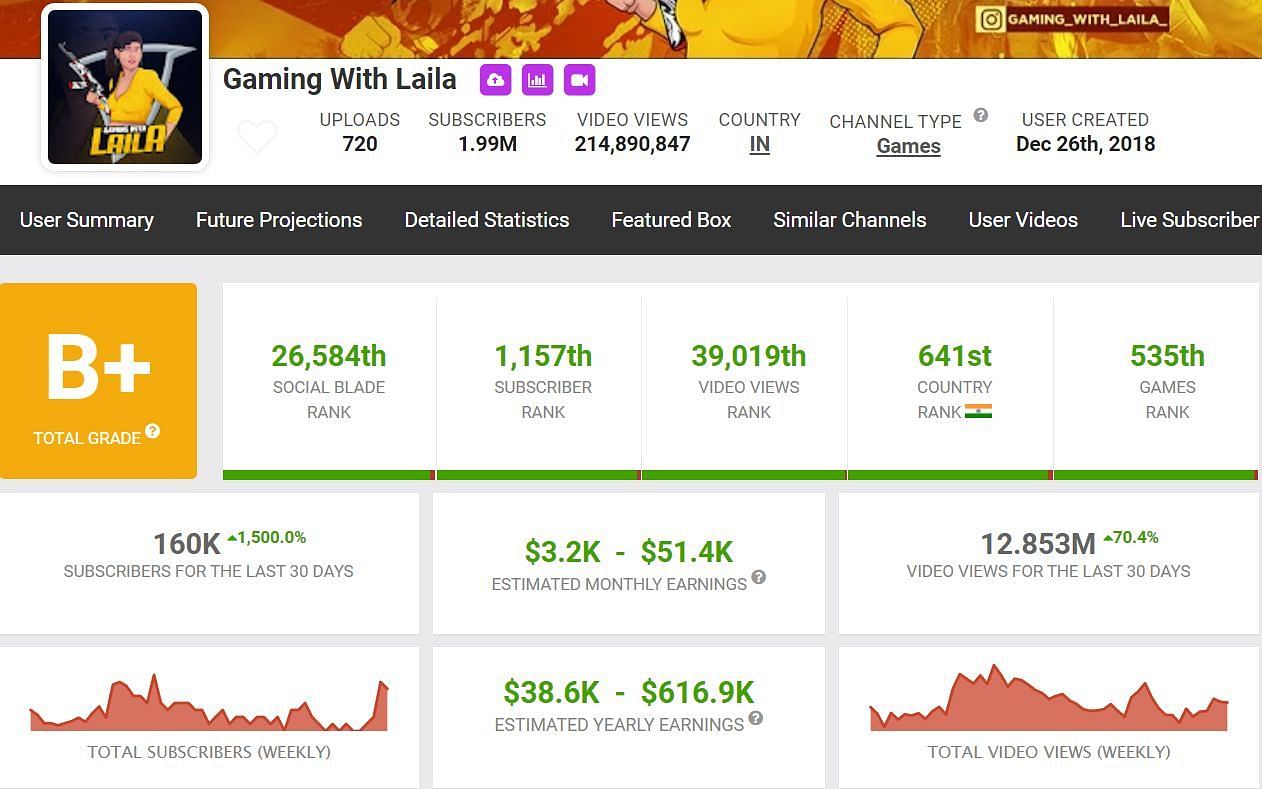Click the Total Grade question mark icon

point(153,431)
